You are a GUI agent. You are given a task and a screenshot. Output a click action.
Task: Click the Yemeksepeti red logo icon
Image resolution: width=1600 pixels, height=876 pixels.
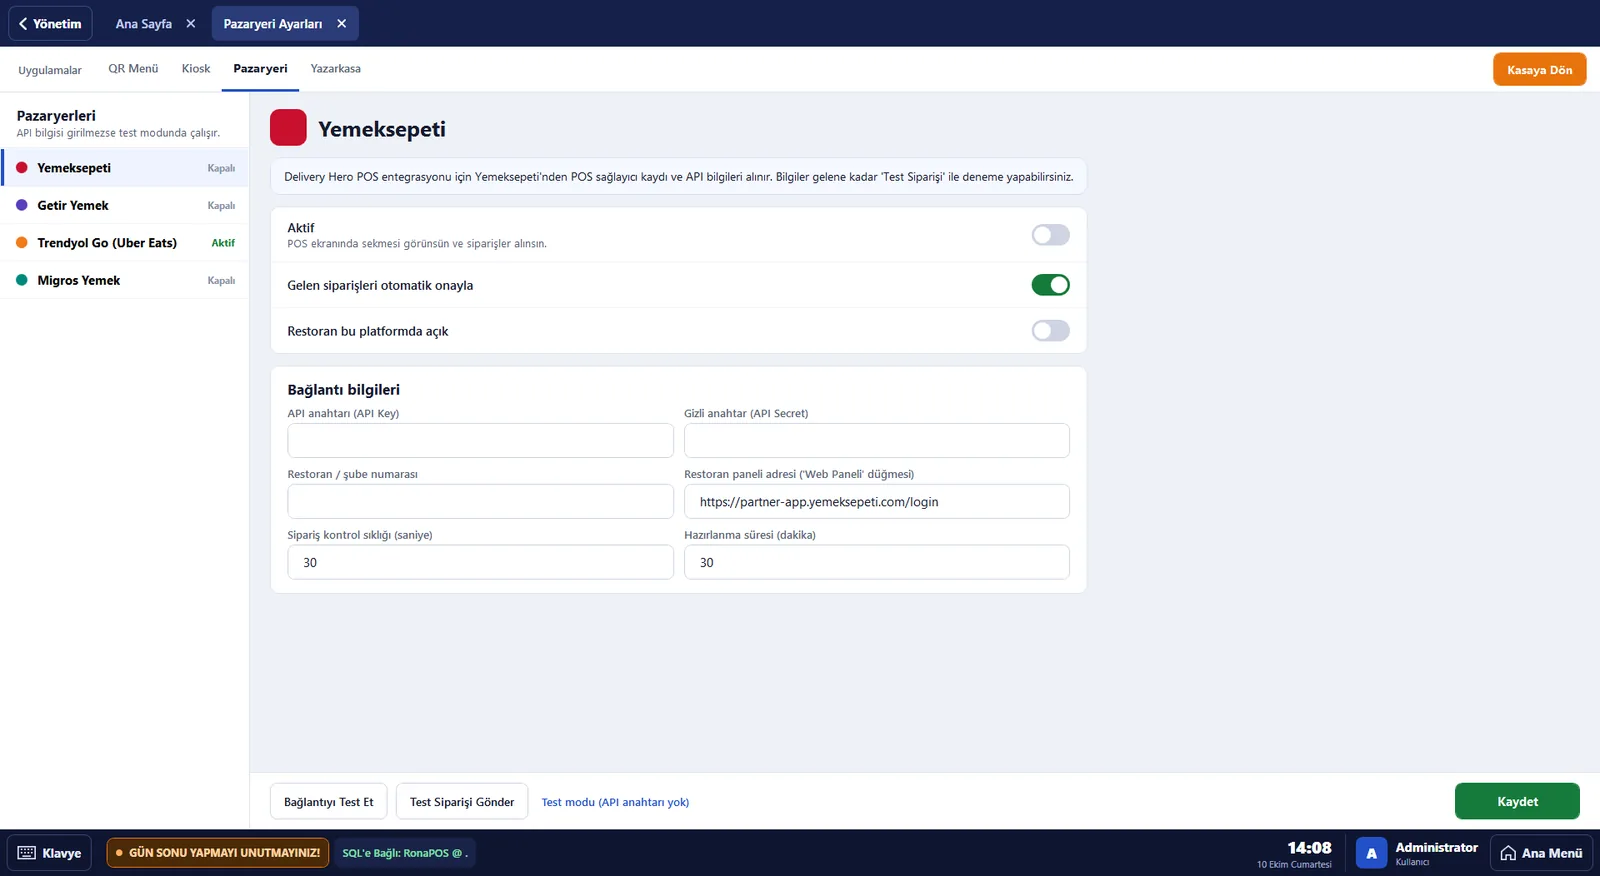(x=288, y=128)
